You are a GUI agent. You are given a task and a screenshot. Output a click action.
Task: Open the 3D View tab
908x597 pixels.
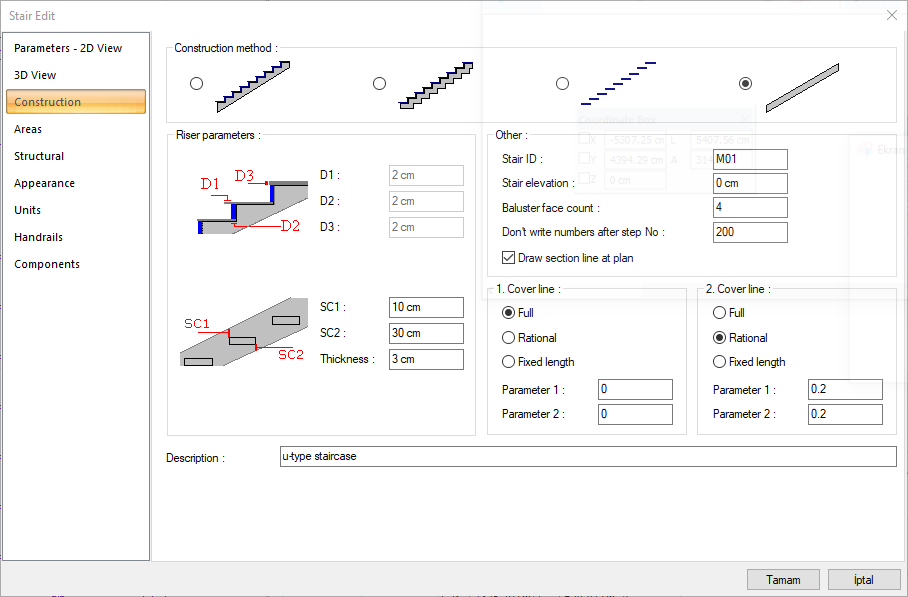pyautogui.click(x=35, y=75)
